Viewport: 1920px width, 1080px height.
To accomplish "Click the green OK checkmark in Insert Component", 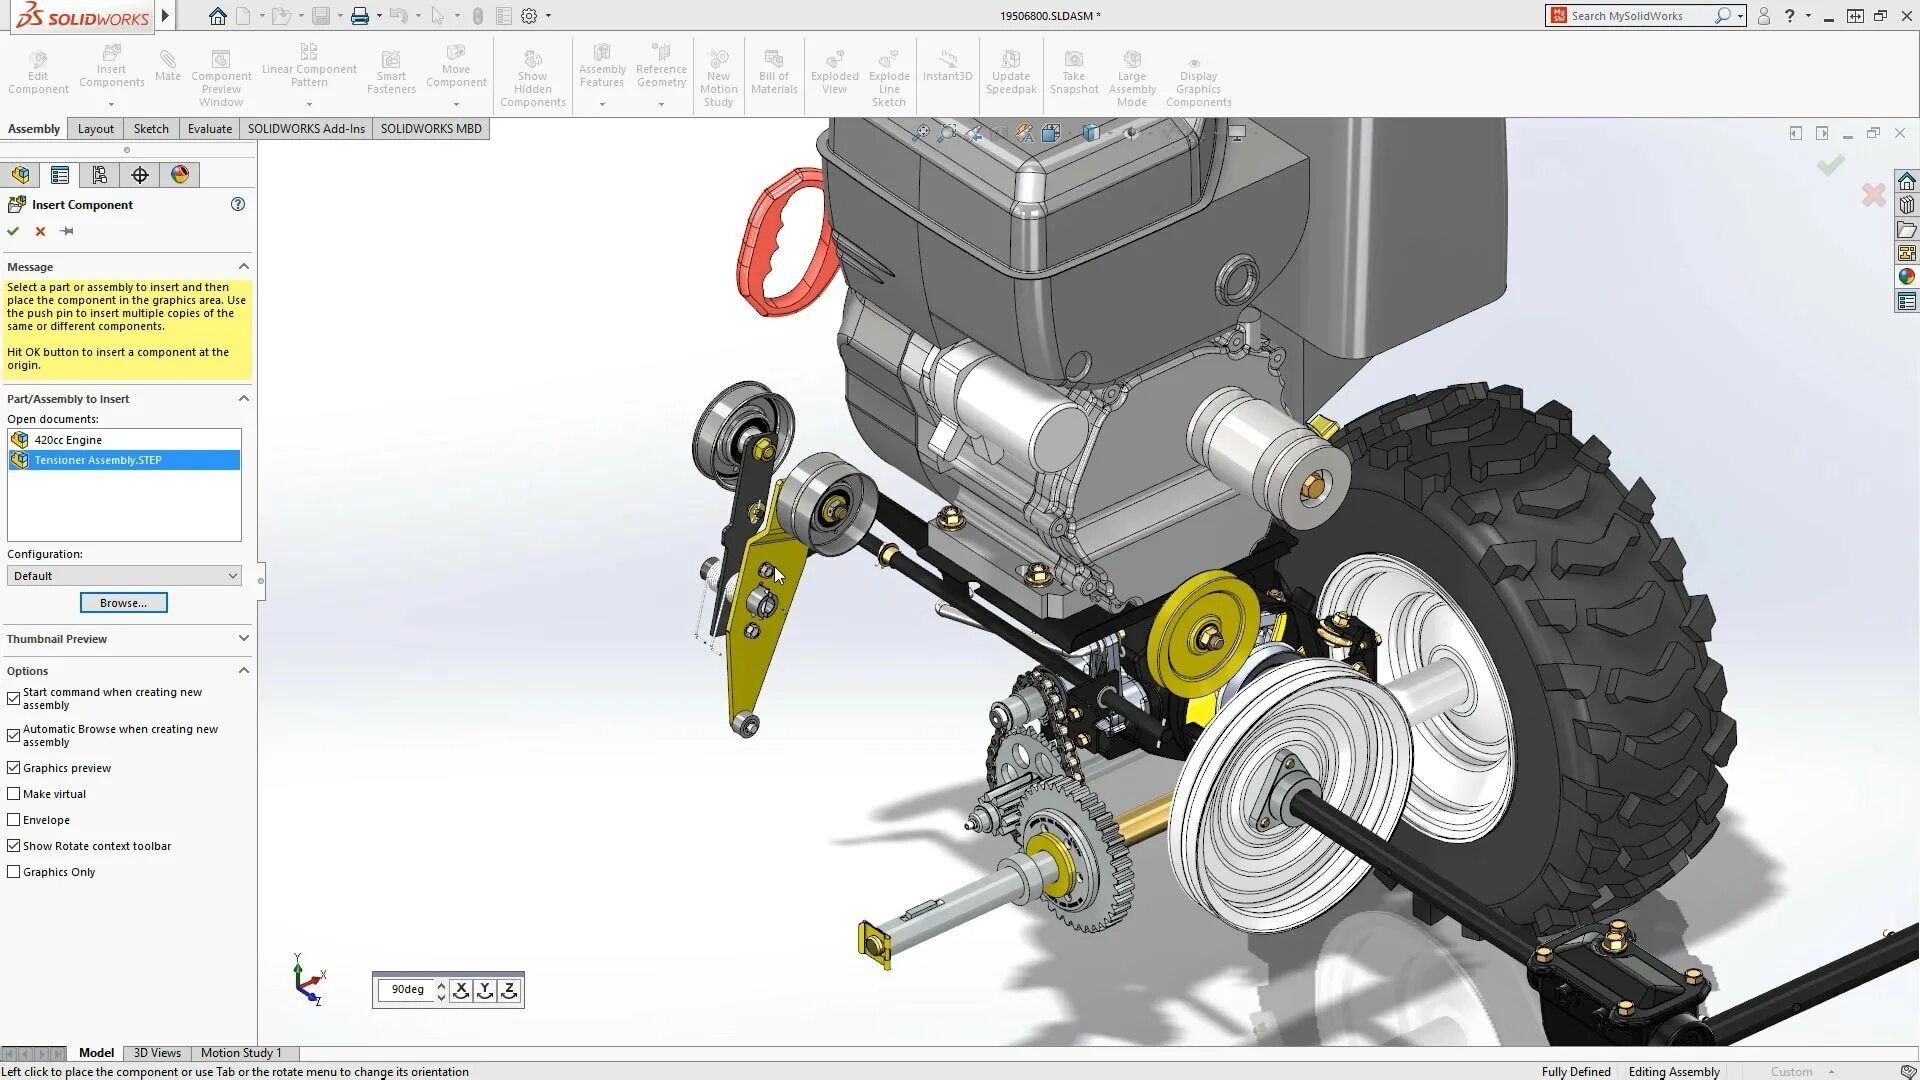I will (13, 231).
